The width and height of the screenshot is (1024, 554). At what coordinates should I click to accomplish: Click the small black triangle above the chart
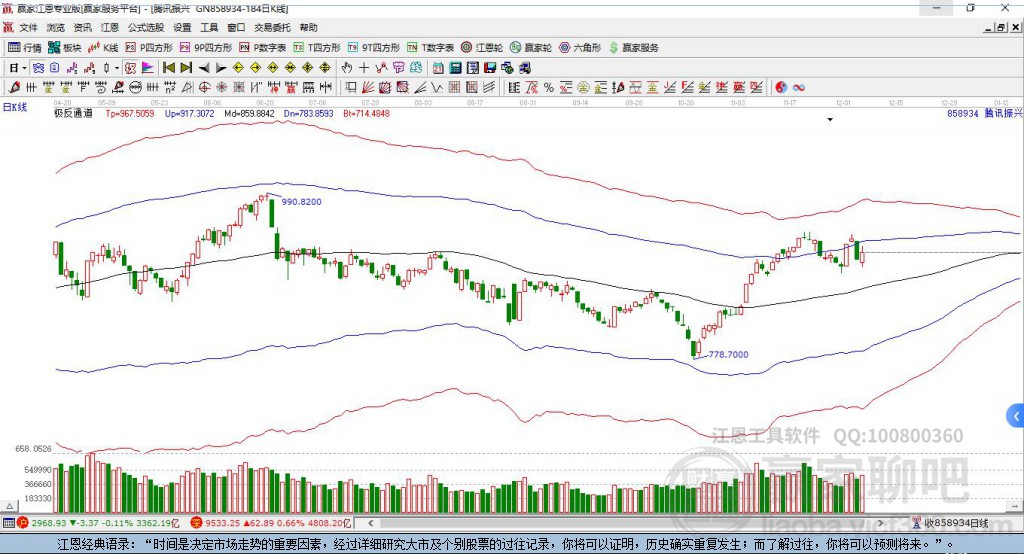(830, 120)
